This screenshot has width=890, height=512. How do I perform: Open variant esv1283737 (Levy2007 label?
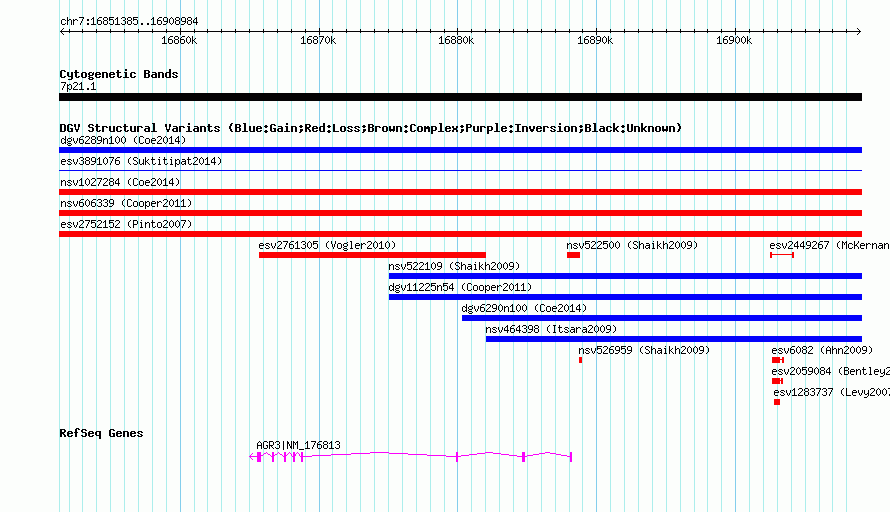click(x=832, y=392)
